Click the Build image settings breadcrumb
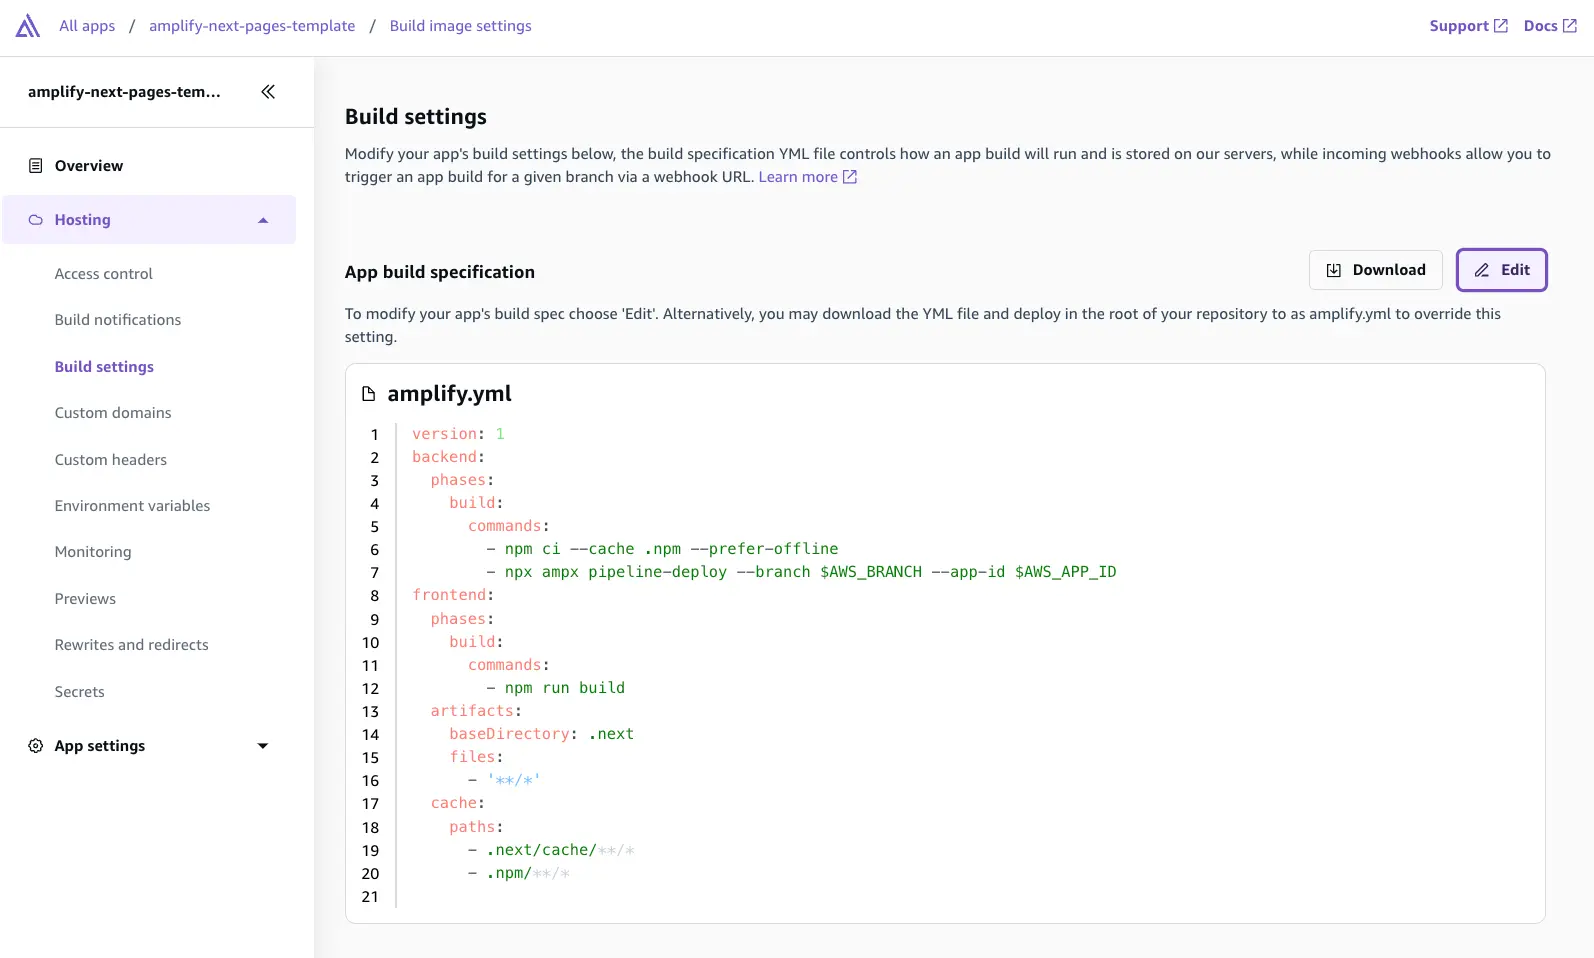The height and width of the screenshot is (958, 1594). [x=461, y=26]
